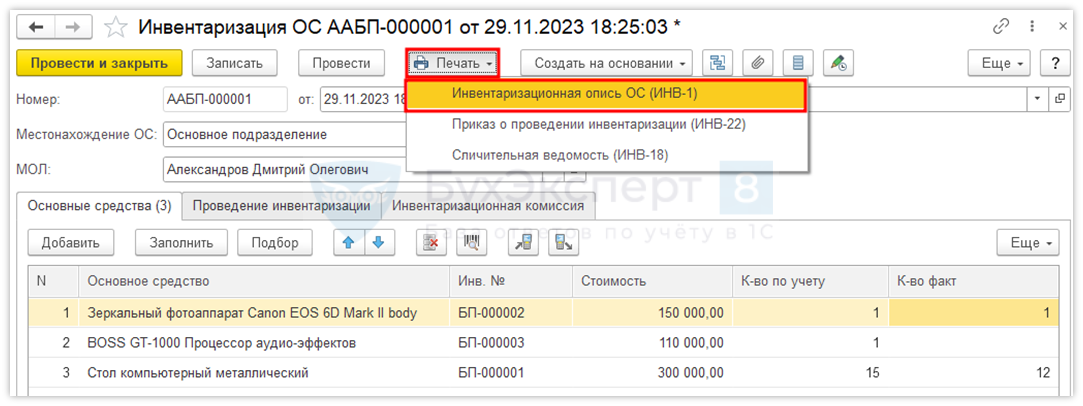Click cost cell 150 000,00
The image size is (1083, 406).
coord(652,313)
